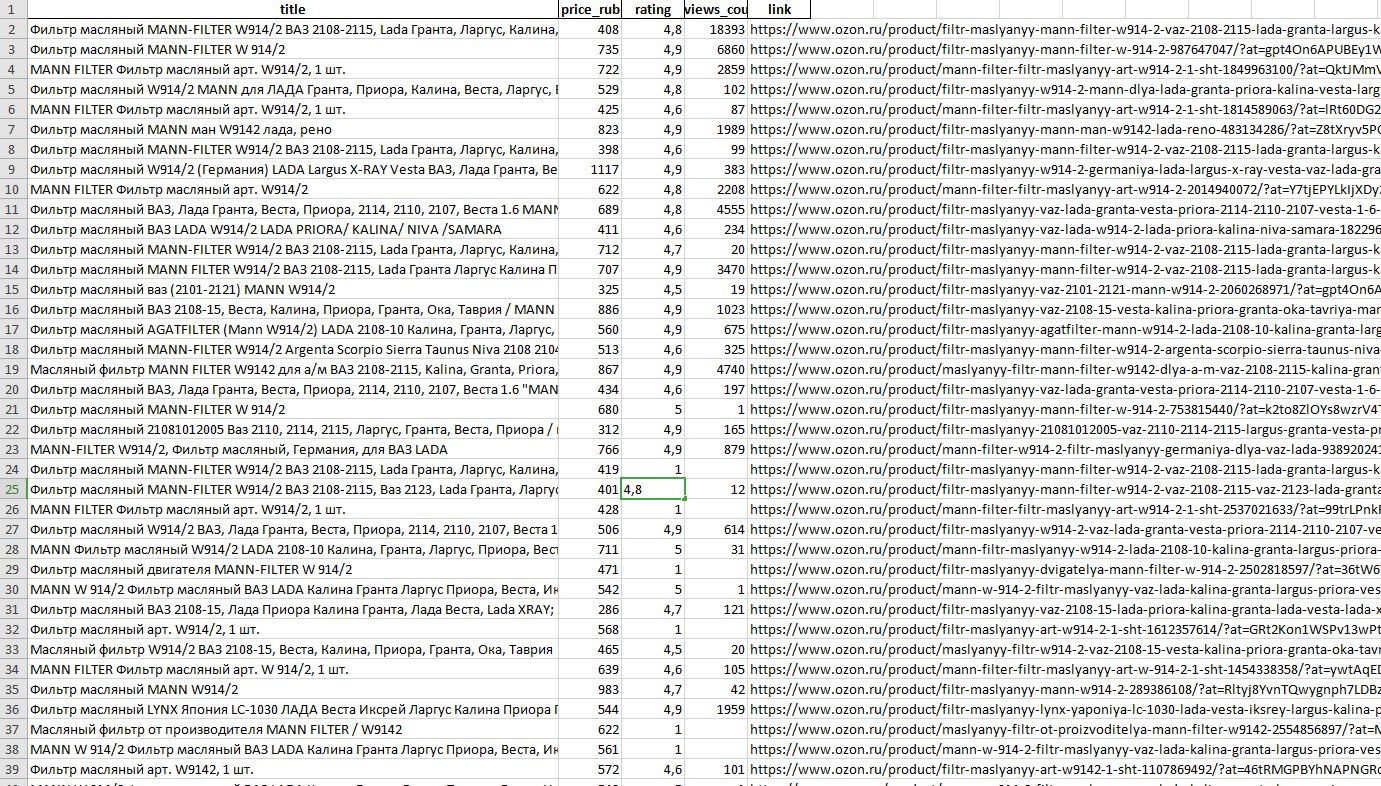Select price cell 823
The image size is (1381, 786).
[x=590, y=129]
